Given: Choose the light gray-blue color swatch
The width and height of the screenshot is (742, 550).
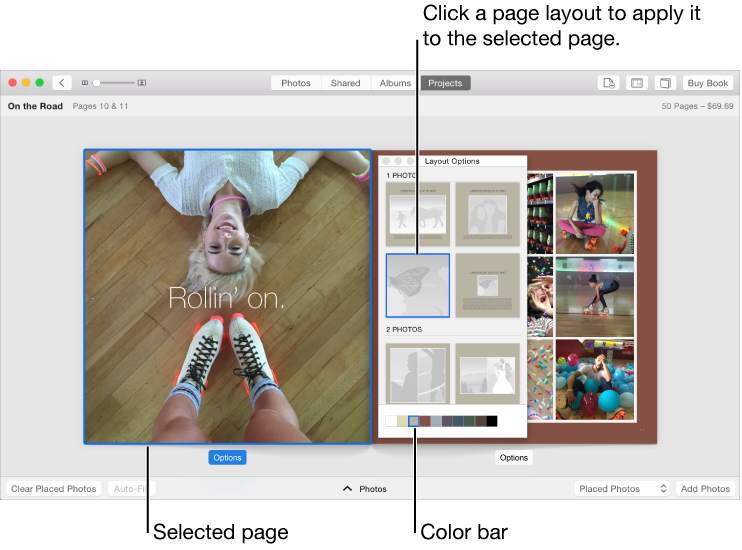Looking at the screenshot, I should [x=436, y=421].
